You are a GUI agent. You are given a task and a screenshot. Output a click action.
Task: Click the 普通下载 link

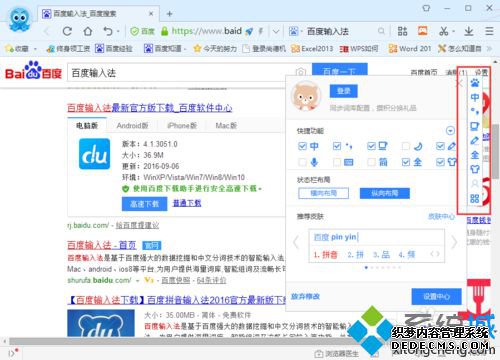tap(187, 203)
